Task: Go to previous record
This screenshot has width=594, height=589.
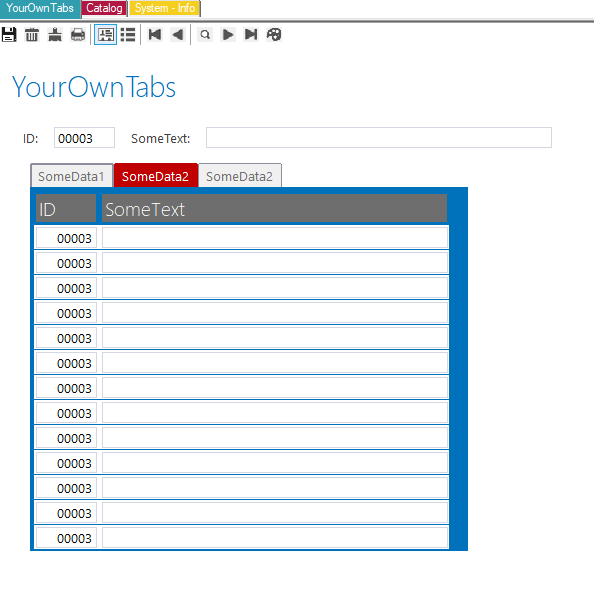Action: [178, 34]
